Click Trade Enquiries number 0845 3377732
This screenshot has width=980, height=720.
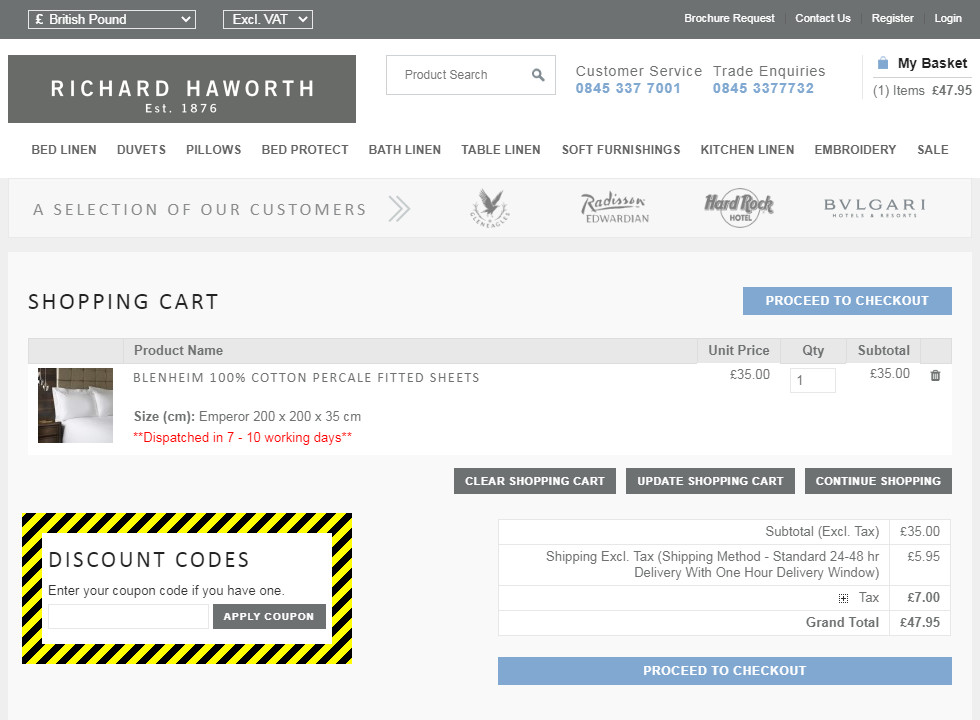763,88
